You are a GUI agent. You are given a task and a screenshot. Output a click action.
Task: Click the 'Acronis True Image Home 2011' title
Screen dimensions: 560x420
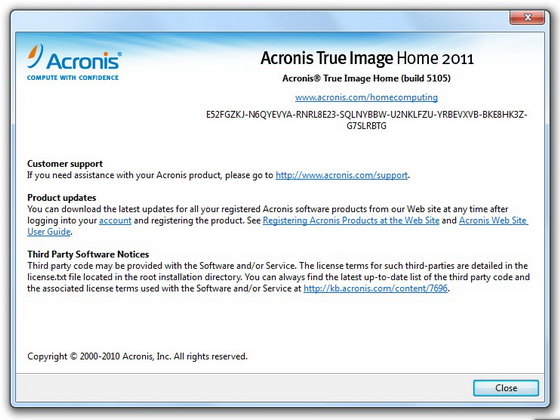[367, 58]
